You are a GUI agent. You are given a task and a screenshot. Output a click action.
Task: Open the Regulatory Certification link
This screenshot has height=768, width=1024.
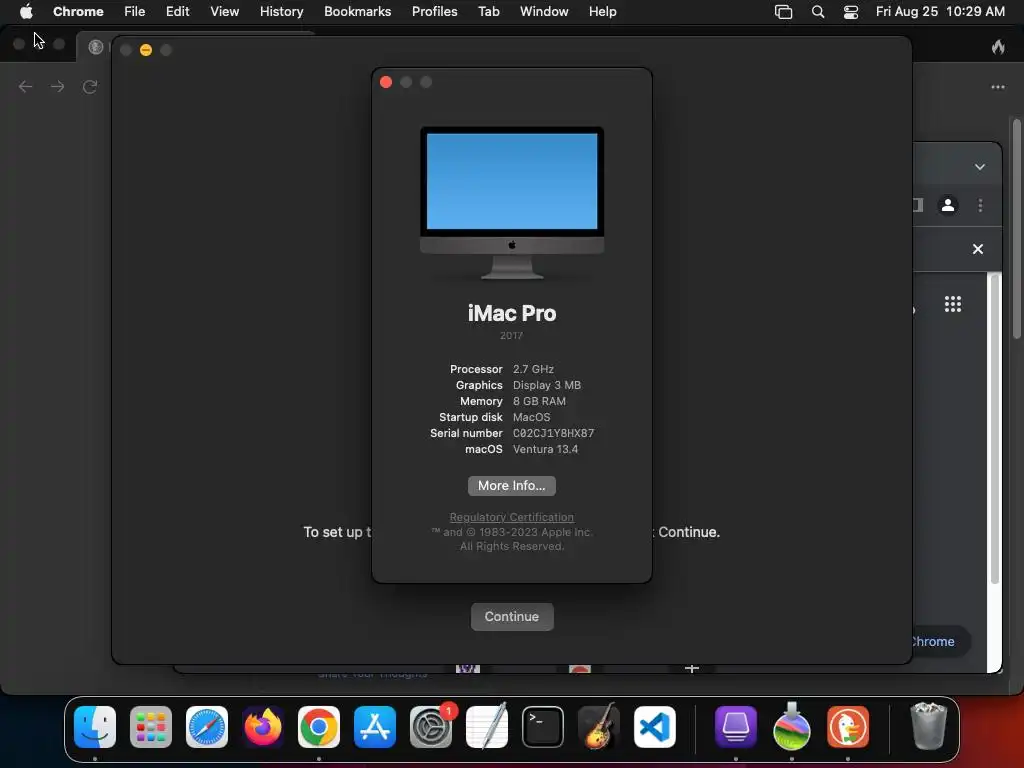[x=511, y=517]
